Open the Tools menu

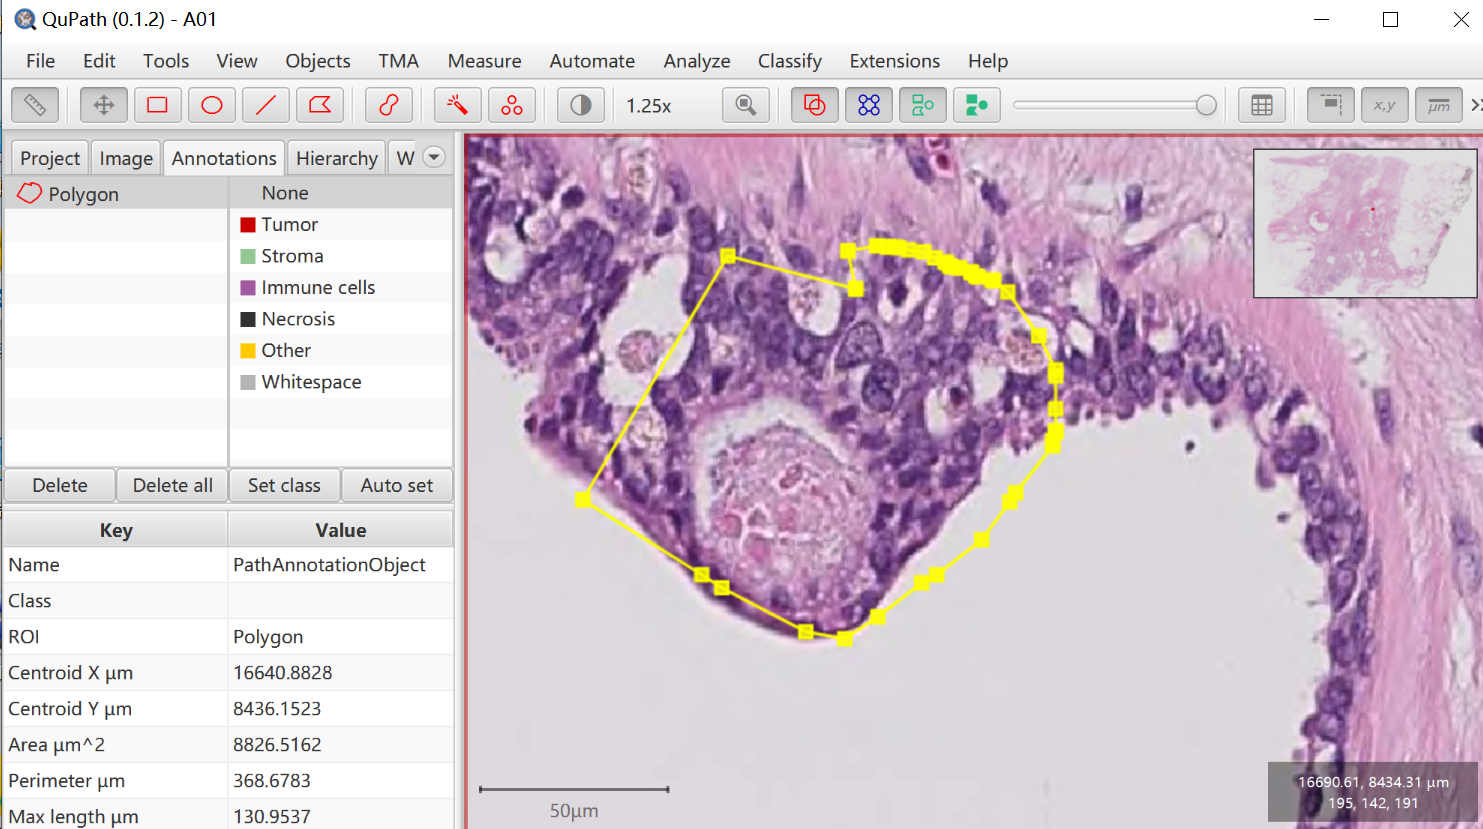[166, 61]
